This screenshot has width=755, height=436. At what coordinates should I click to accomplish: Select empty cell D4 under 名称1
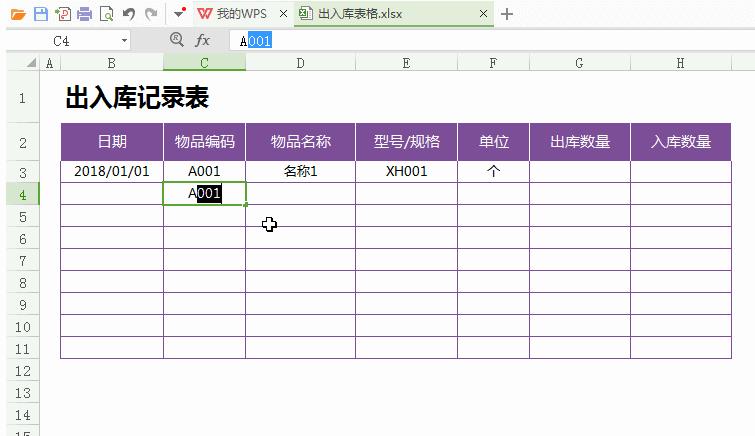point(300,194)
